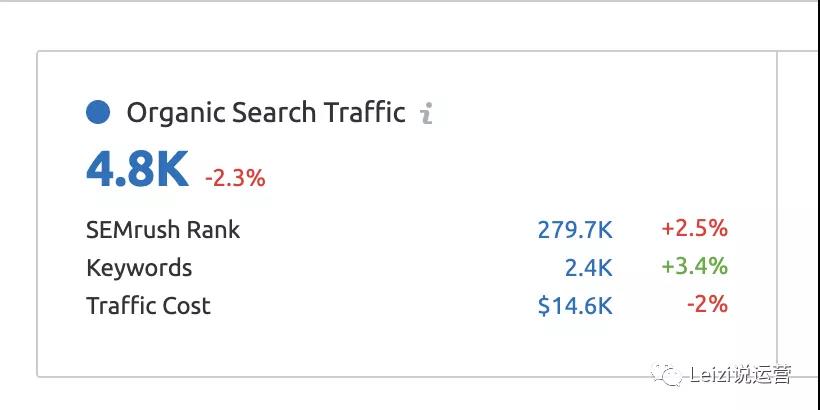Select the Keywords row label

coord(139,268)
